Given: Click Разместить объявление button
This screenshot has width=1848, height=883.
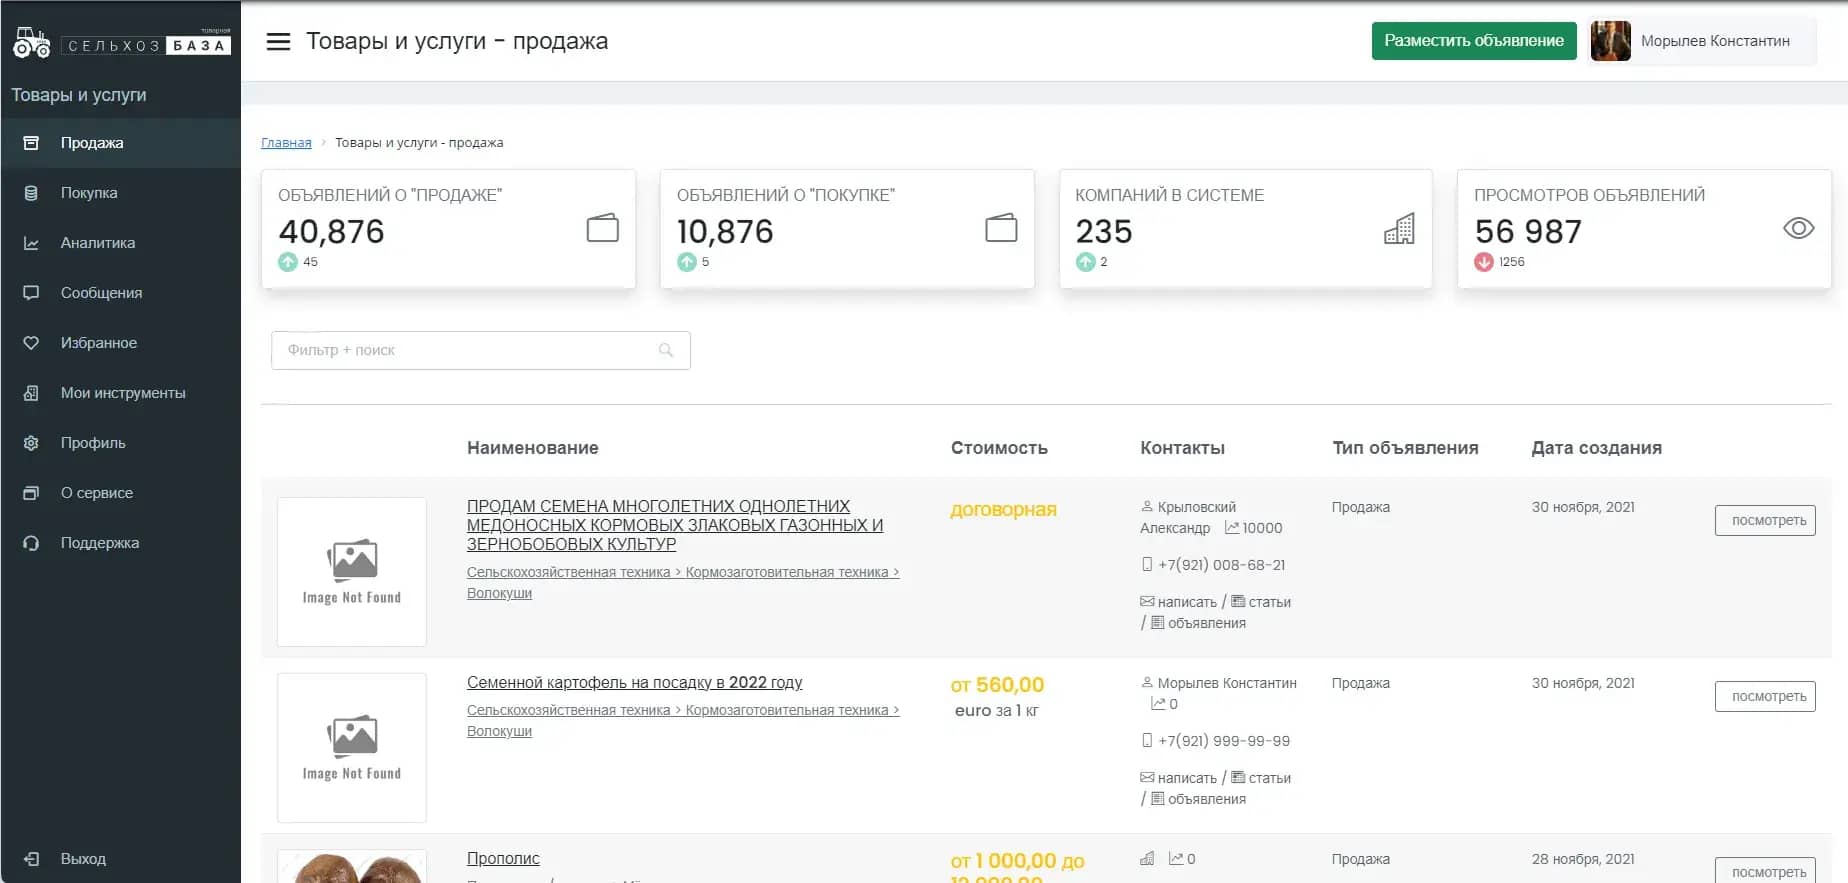Looking at the screenshot, I should [1474, 41].
